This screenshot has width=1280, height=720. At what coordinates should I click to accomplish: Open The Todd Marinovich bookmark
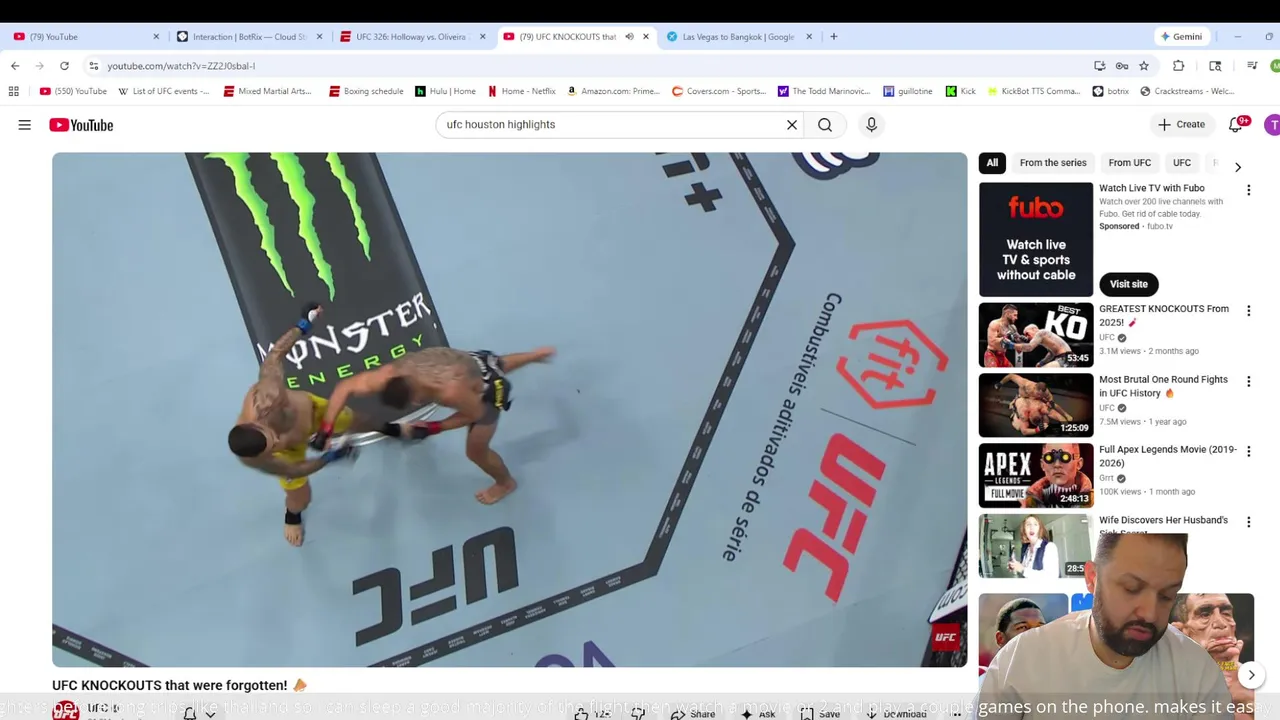(823, 91)
